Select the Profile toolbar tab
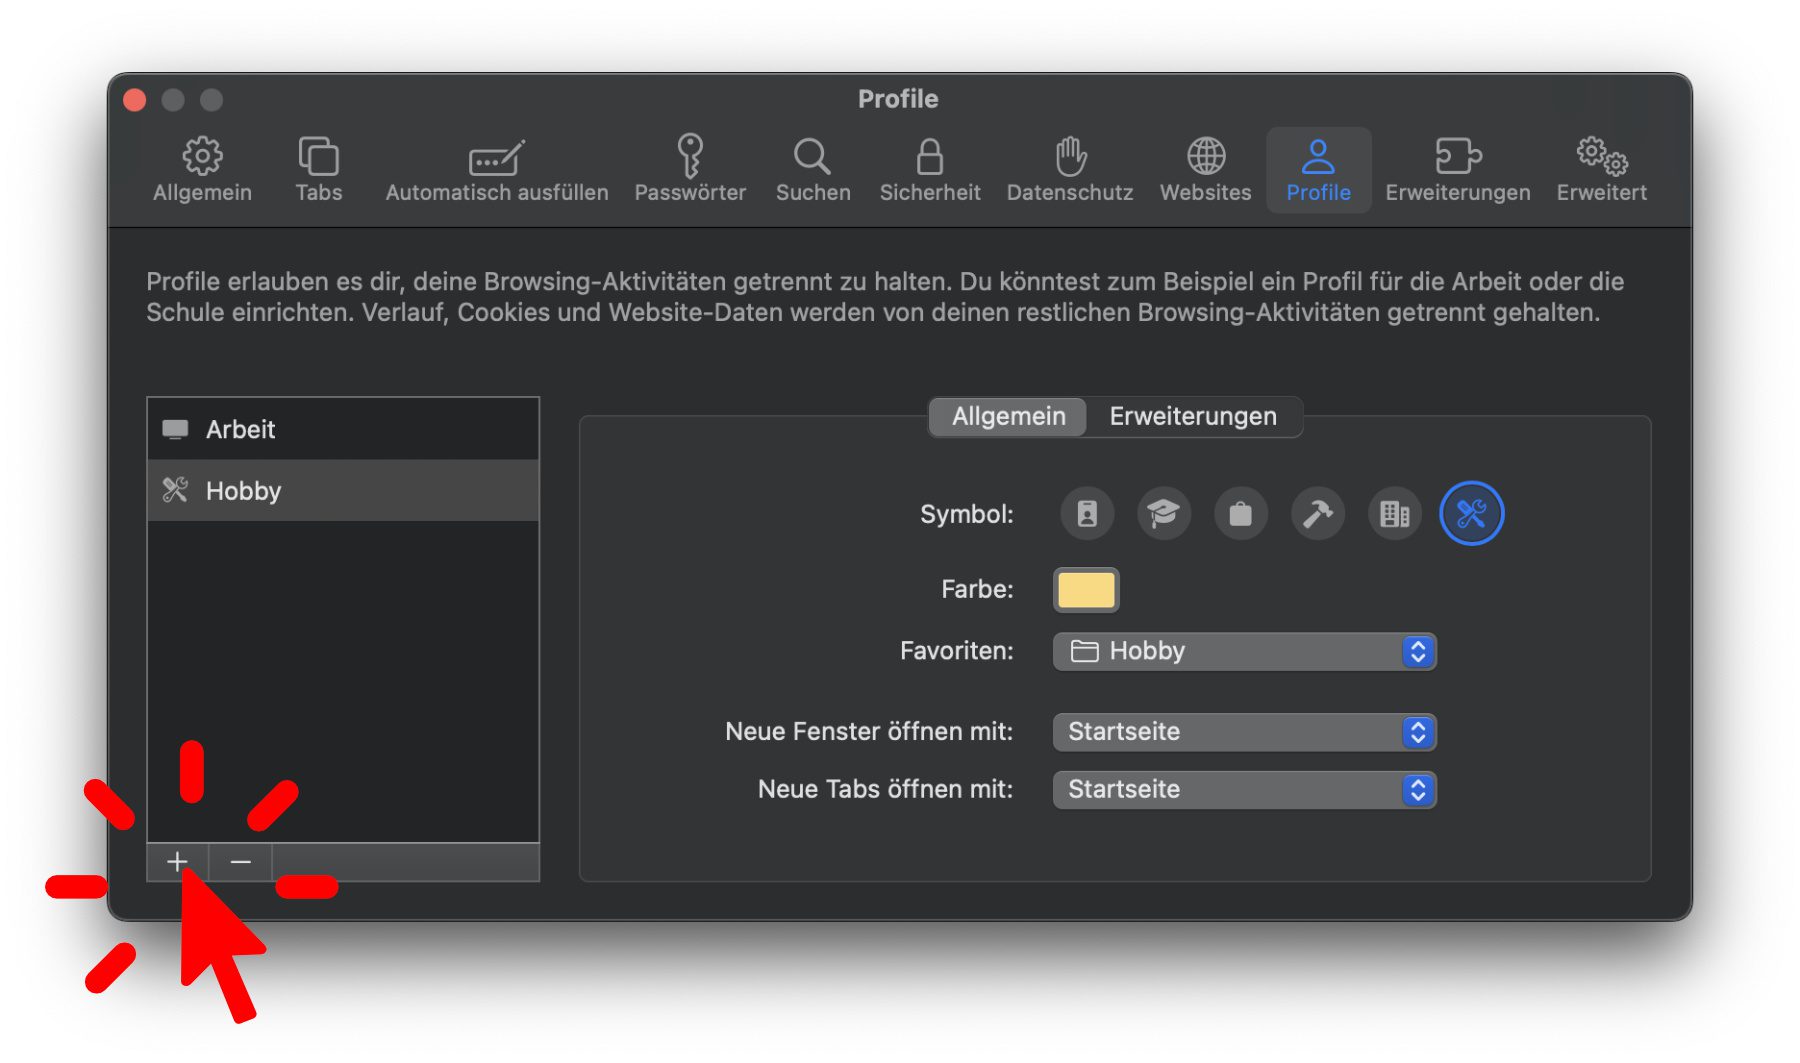 coord(1318,170)
